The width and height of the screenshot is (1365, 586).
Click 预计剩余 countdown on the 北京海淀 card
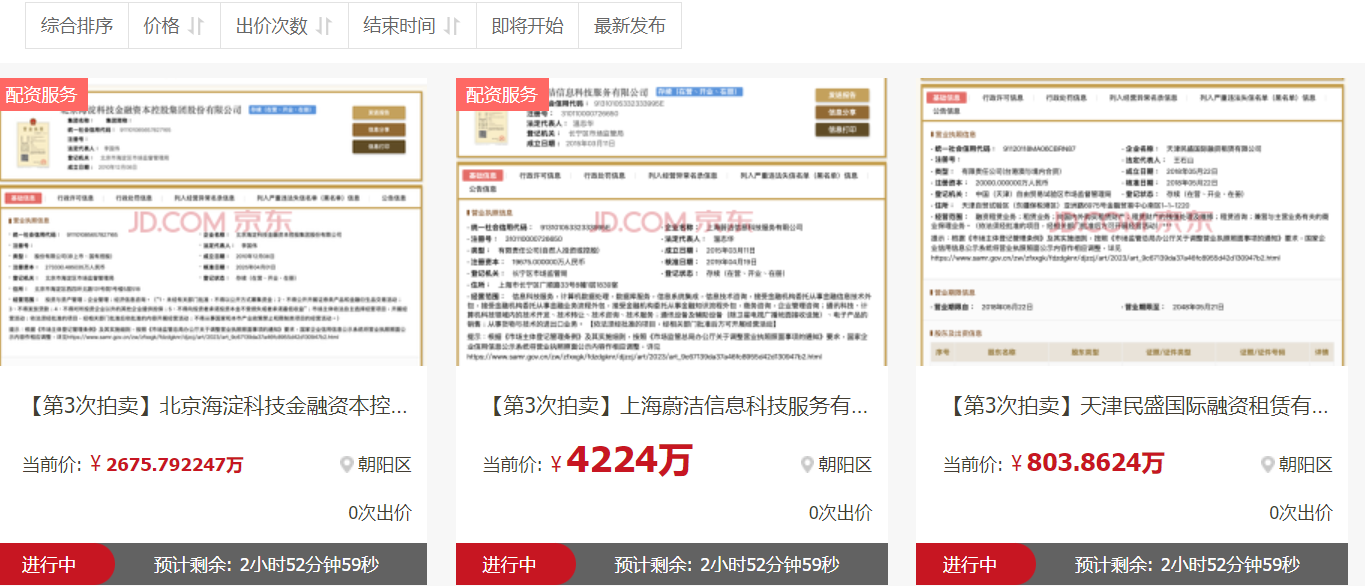coord(267,565)
